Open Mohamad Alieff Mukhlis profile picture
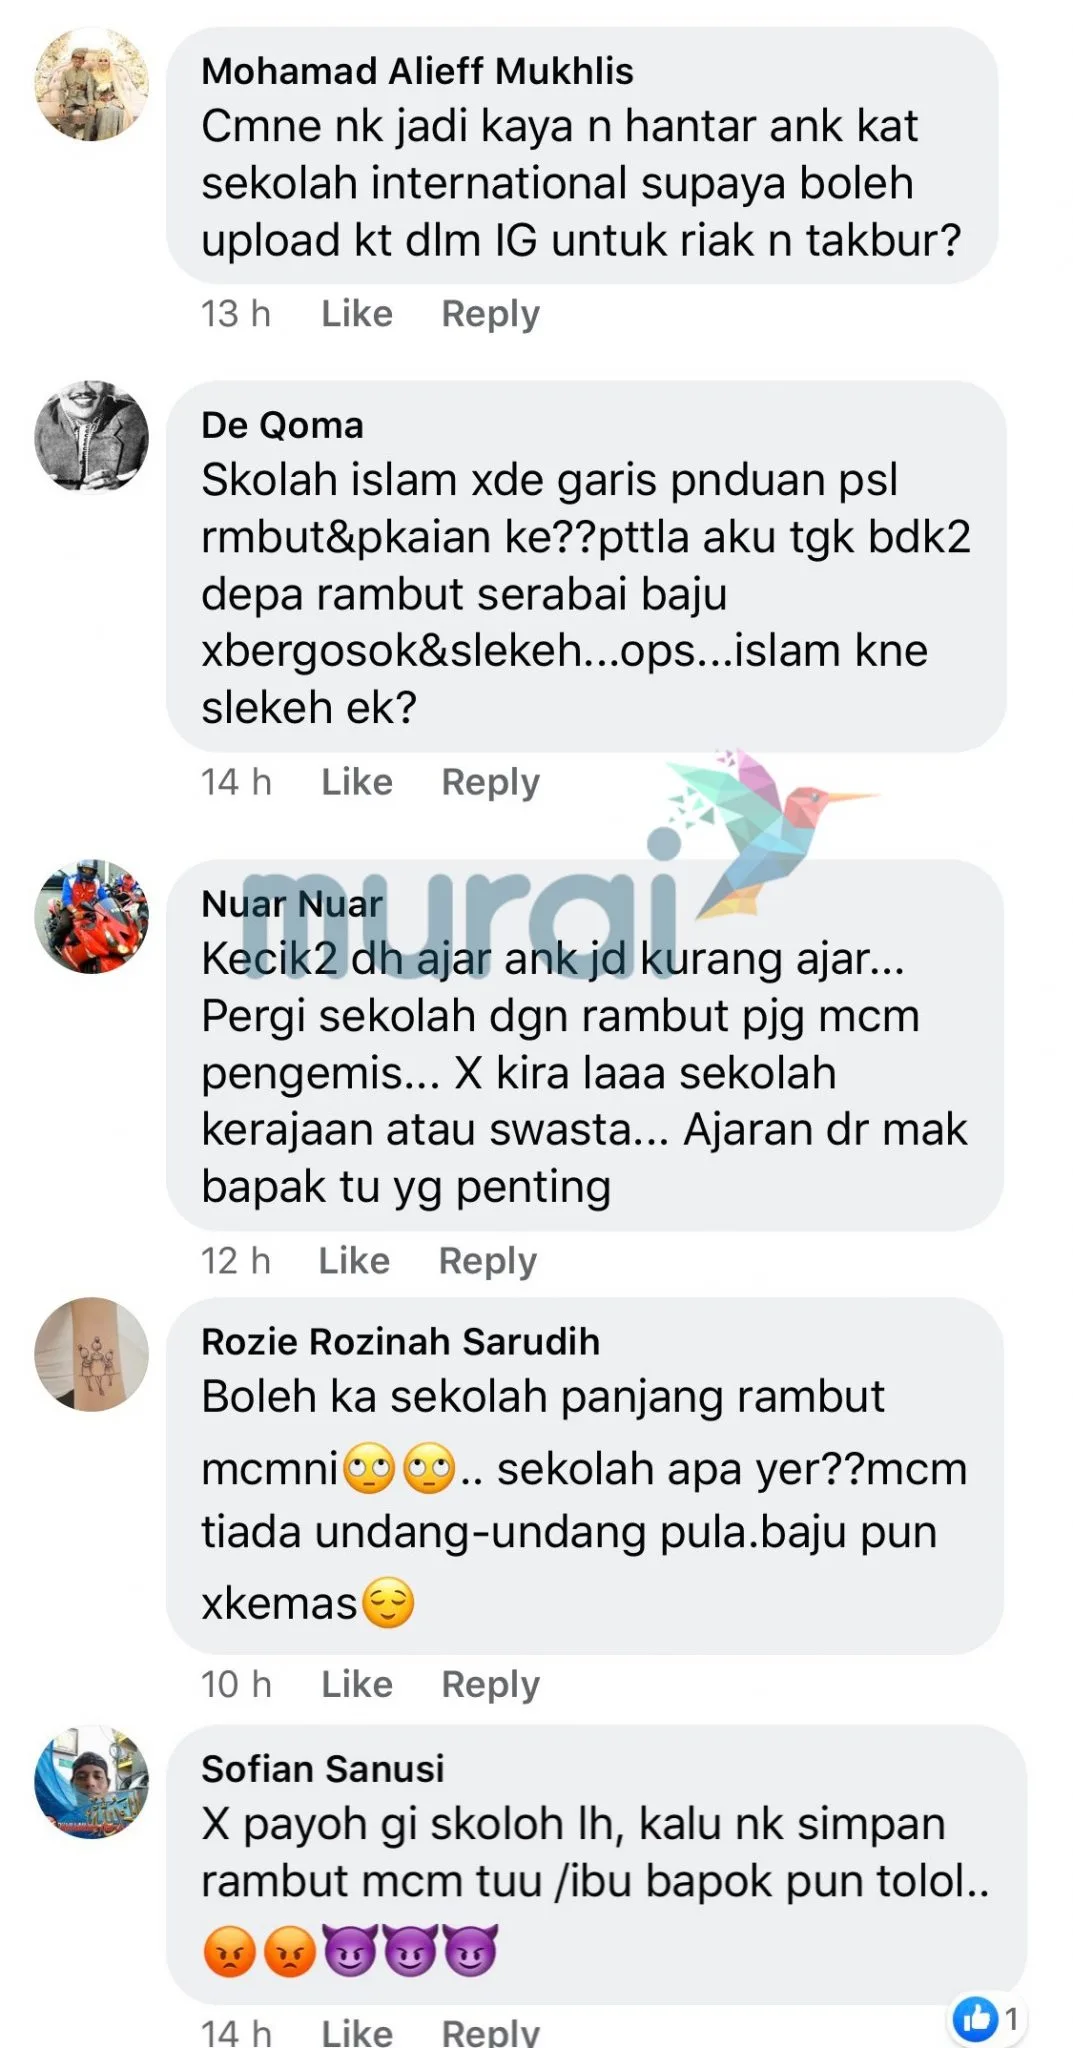Image resolution: width=1073 pixels, height=2048 pixels. tap(92, 84)
